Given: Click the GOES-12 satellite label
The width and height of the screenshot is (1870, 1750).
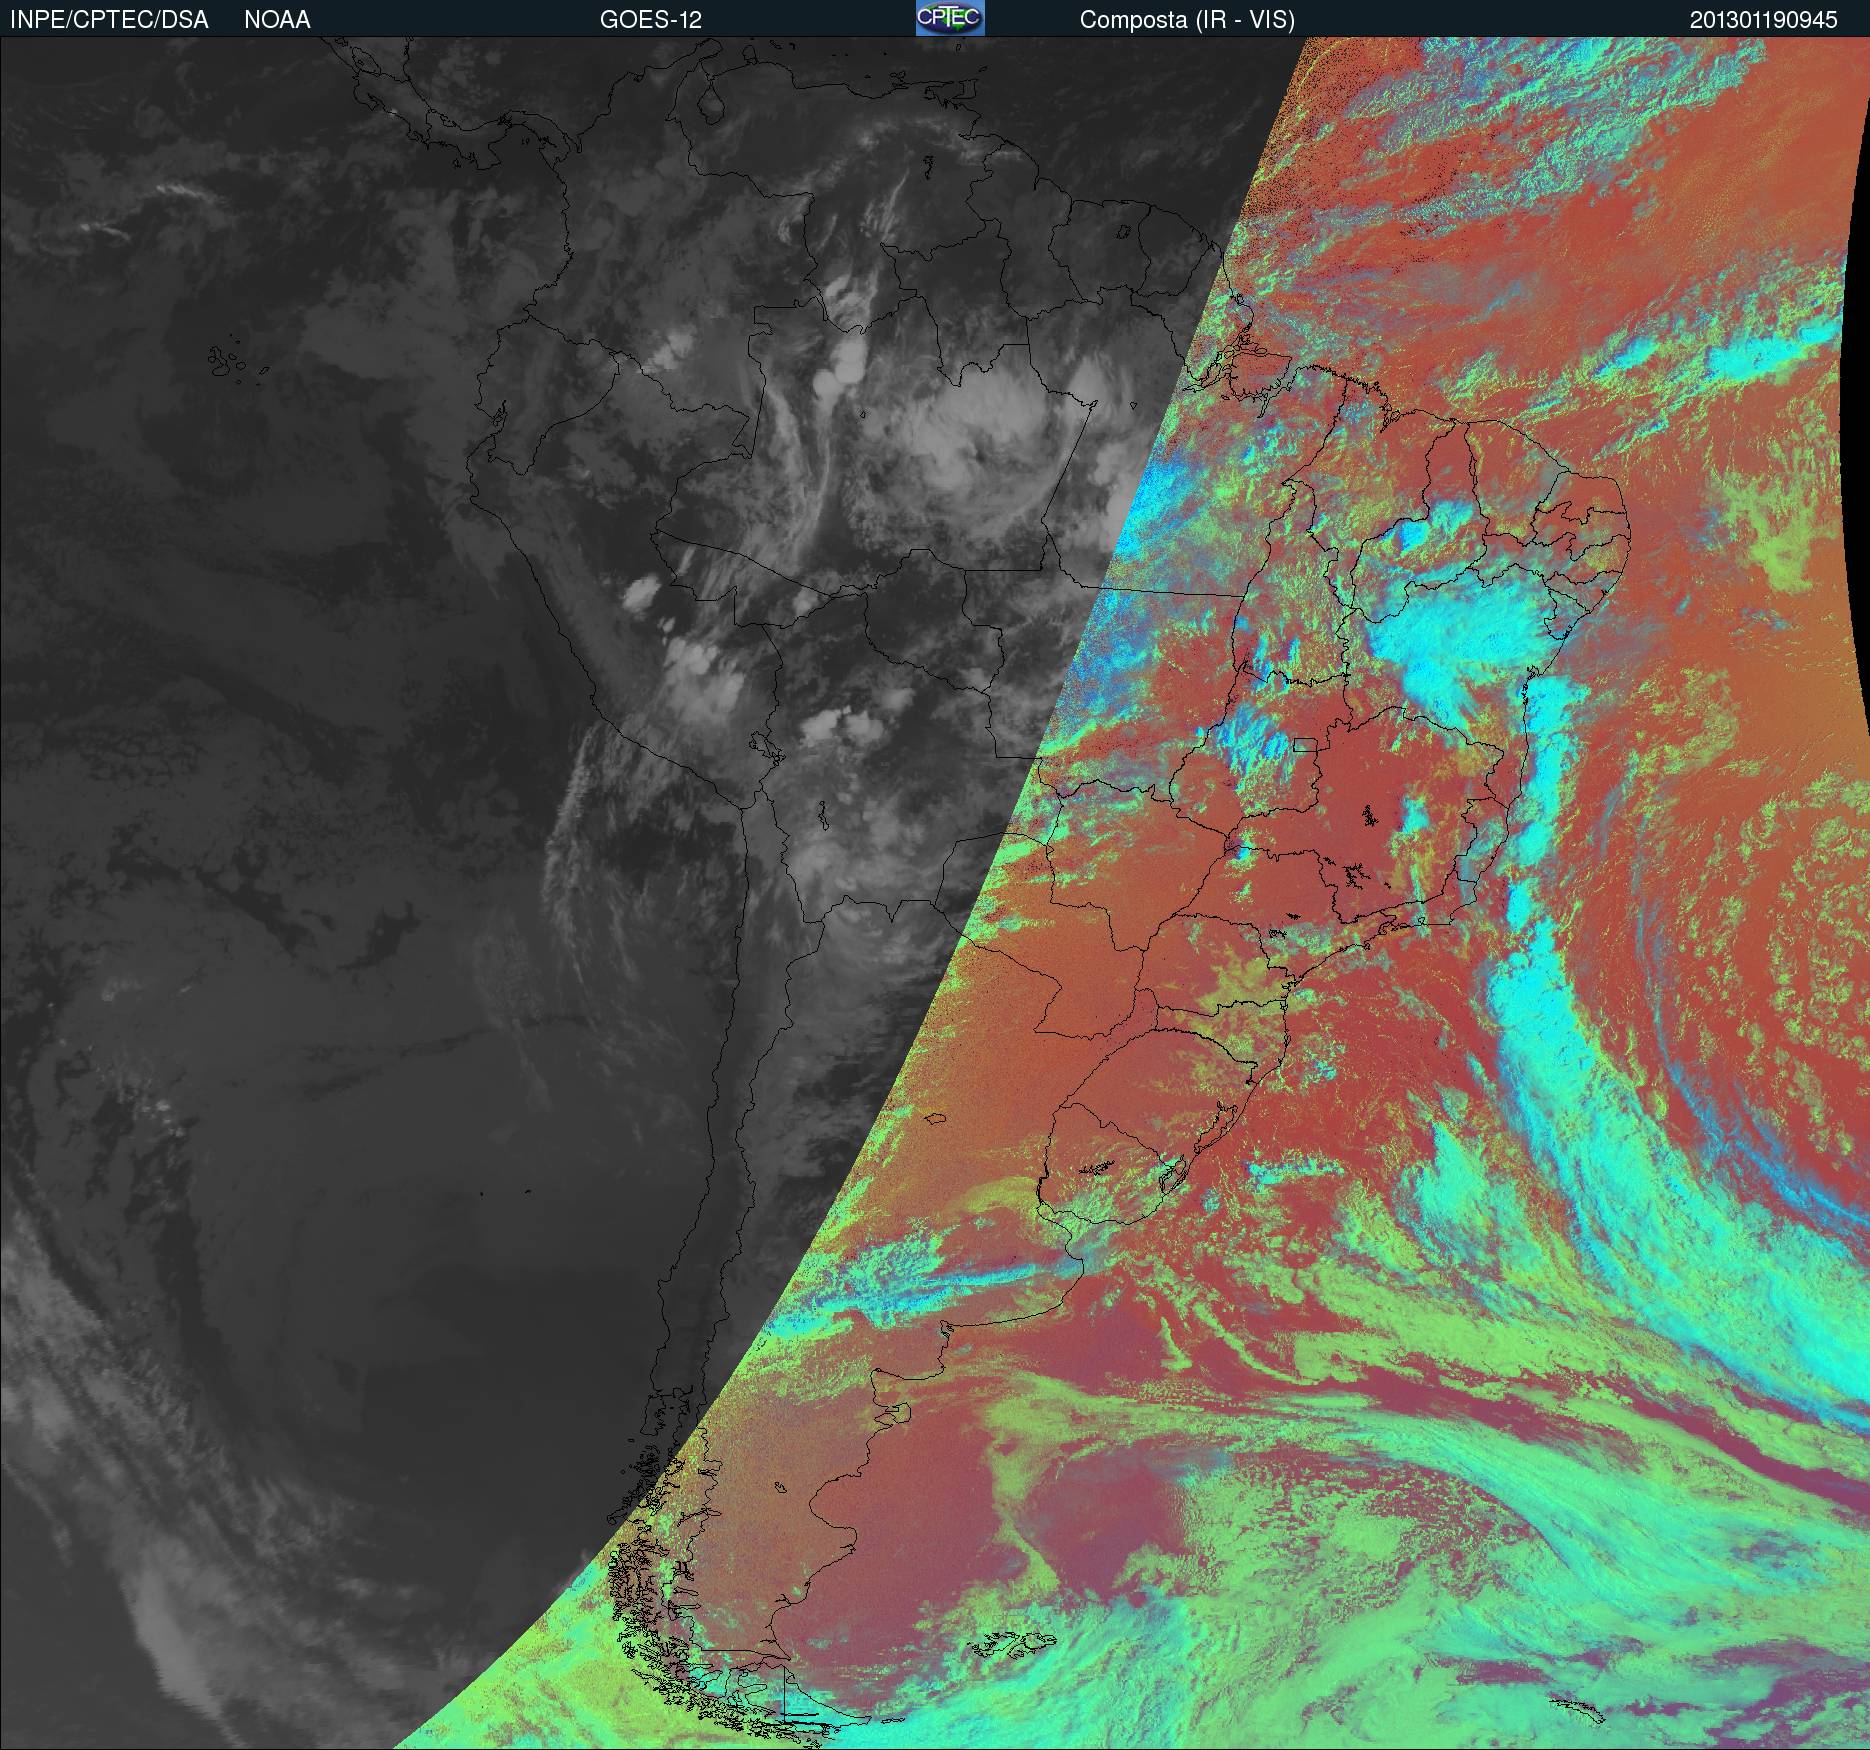Looking at the screenshot, I should pos(650,20).
